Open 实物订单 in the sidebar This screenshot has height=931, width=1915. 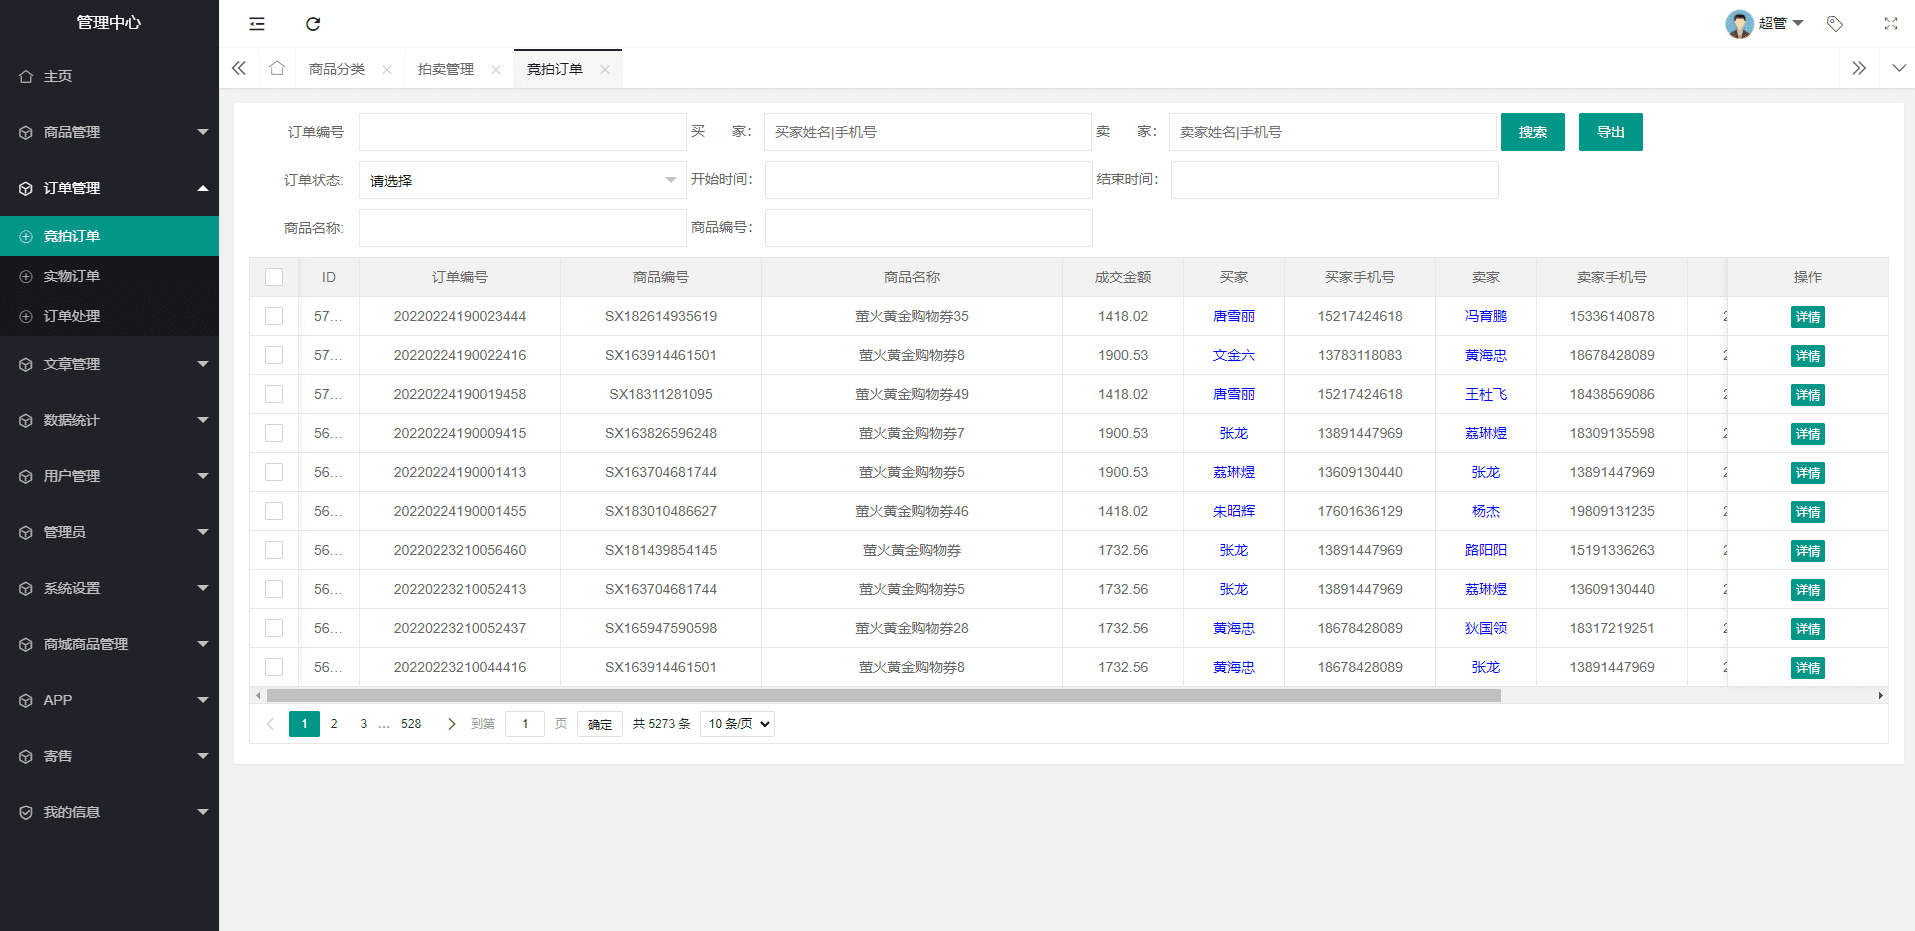(72, 276)
